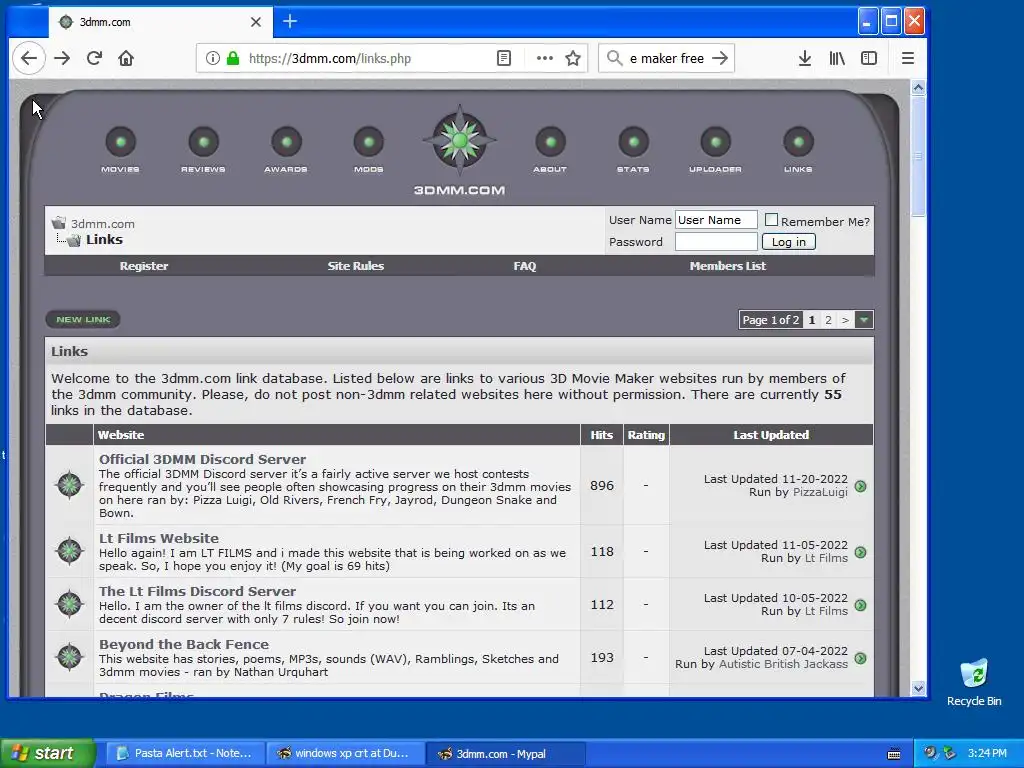Open page actions three-dot menu

(x=545, y=58)
